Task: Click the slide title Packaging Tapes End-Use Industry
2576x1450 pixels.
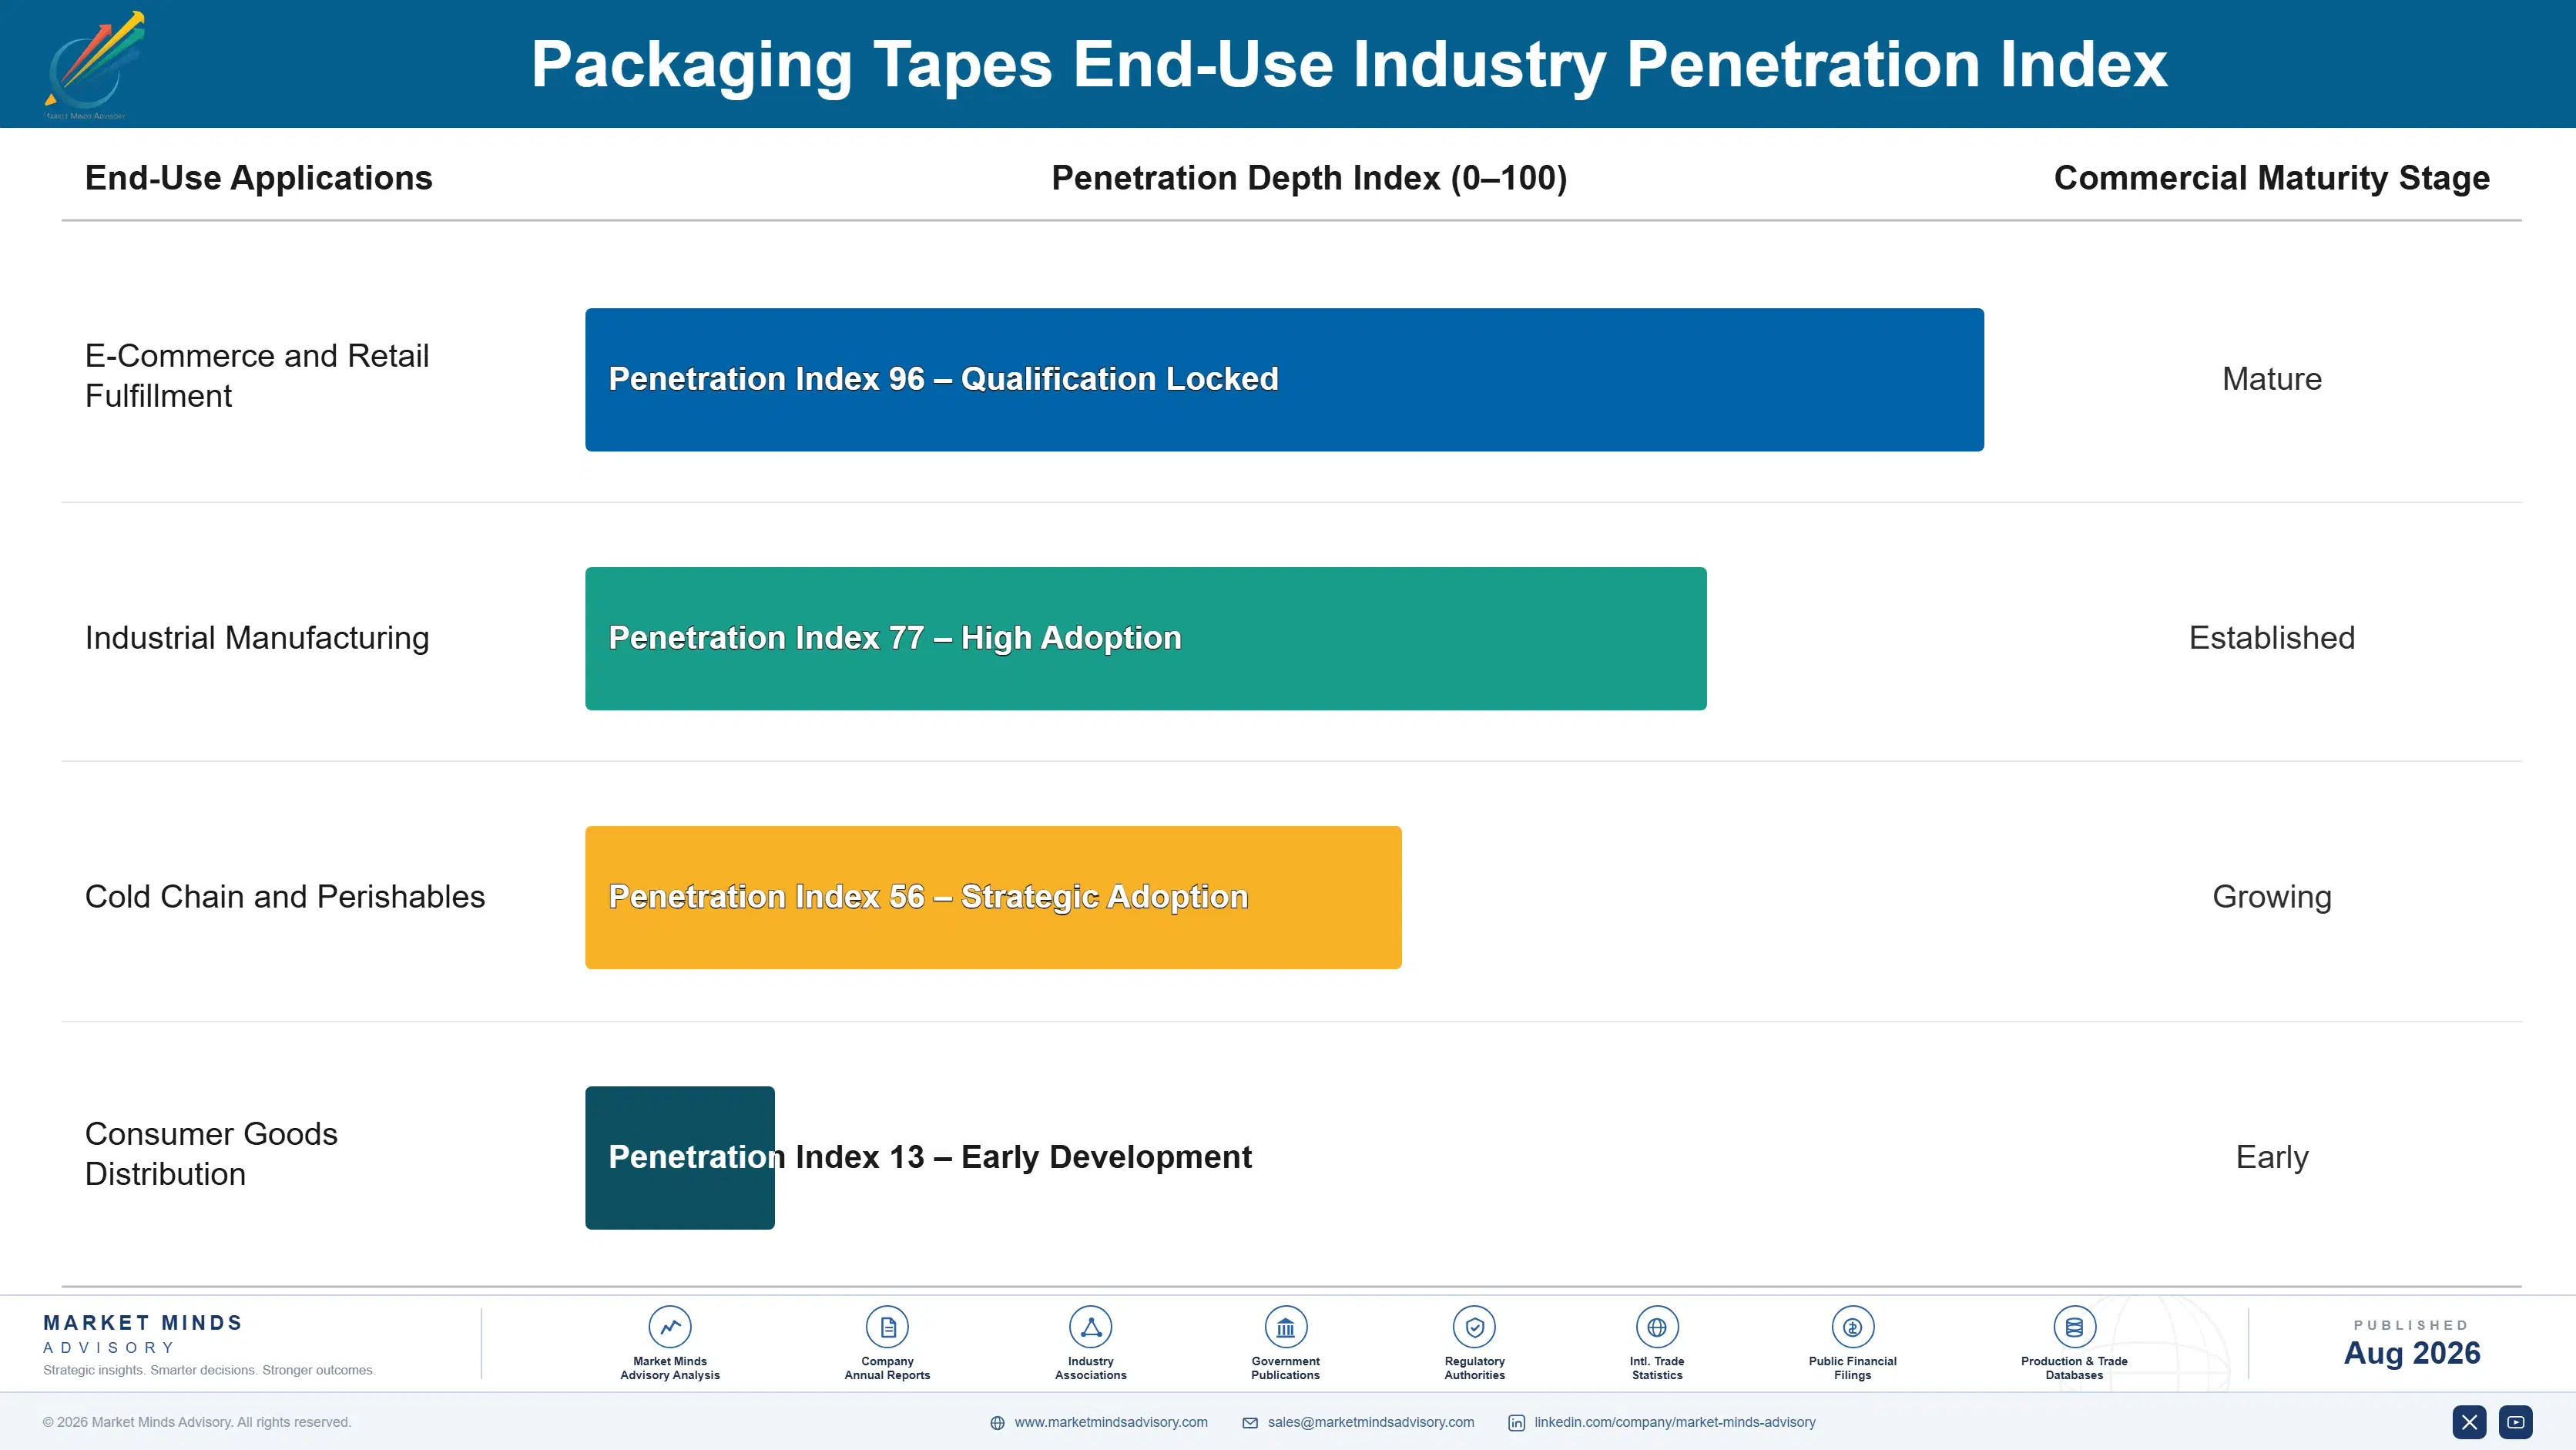Action: 1349,65
